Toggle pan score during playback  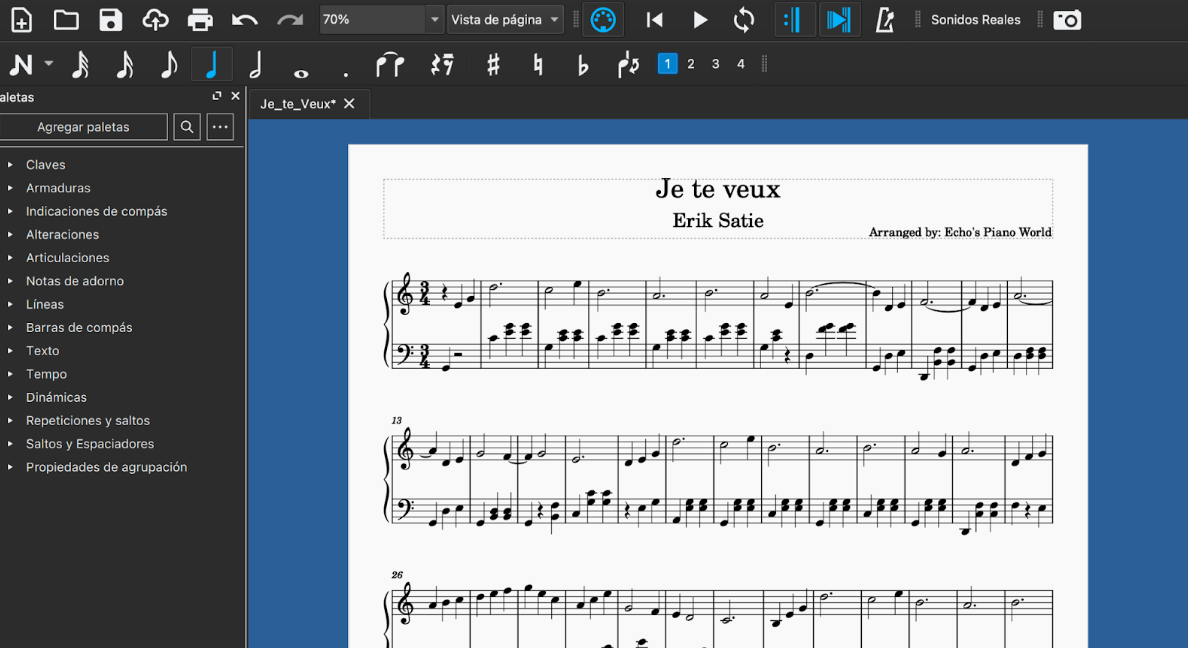tap(839, 20)
